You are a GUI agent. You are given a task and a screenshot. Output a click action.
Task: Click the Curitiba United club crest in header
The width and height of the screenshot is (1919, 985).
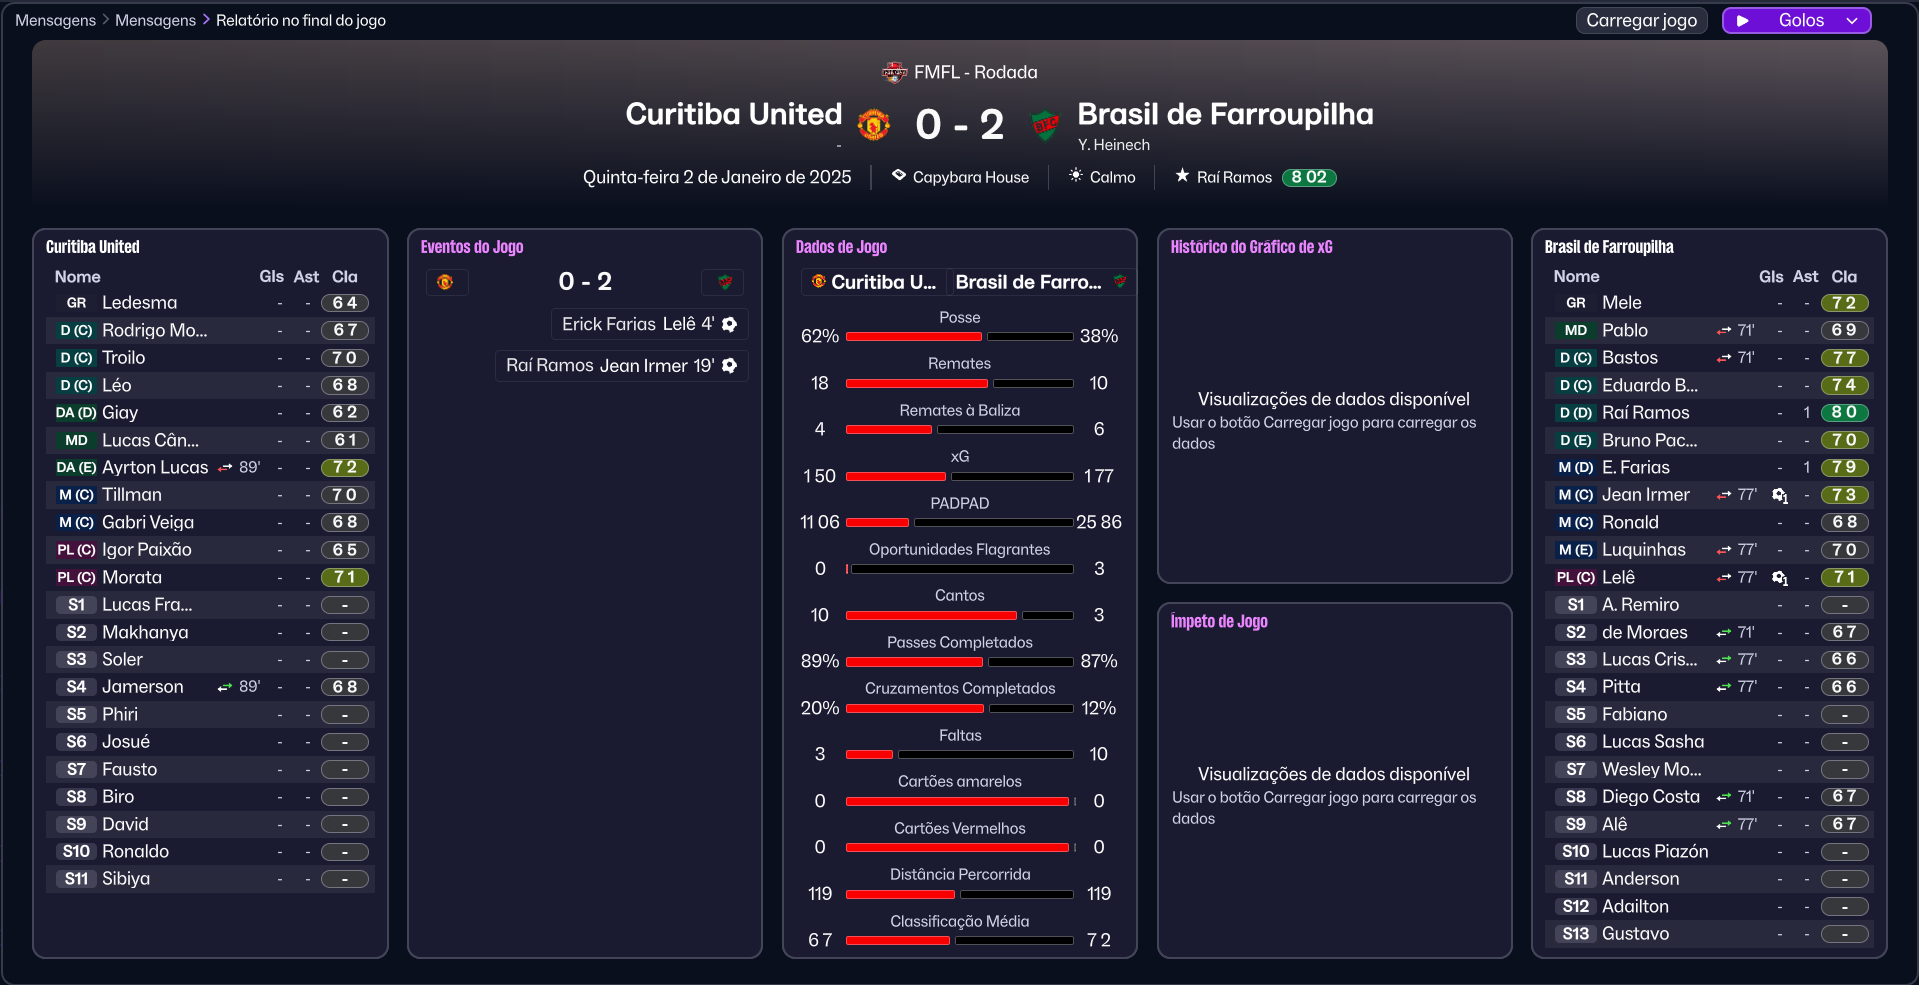point(873,125)
